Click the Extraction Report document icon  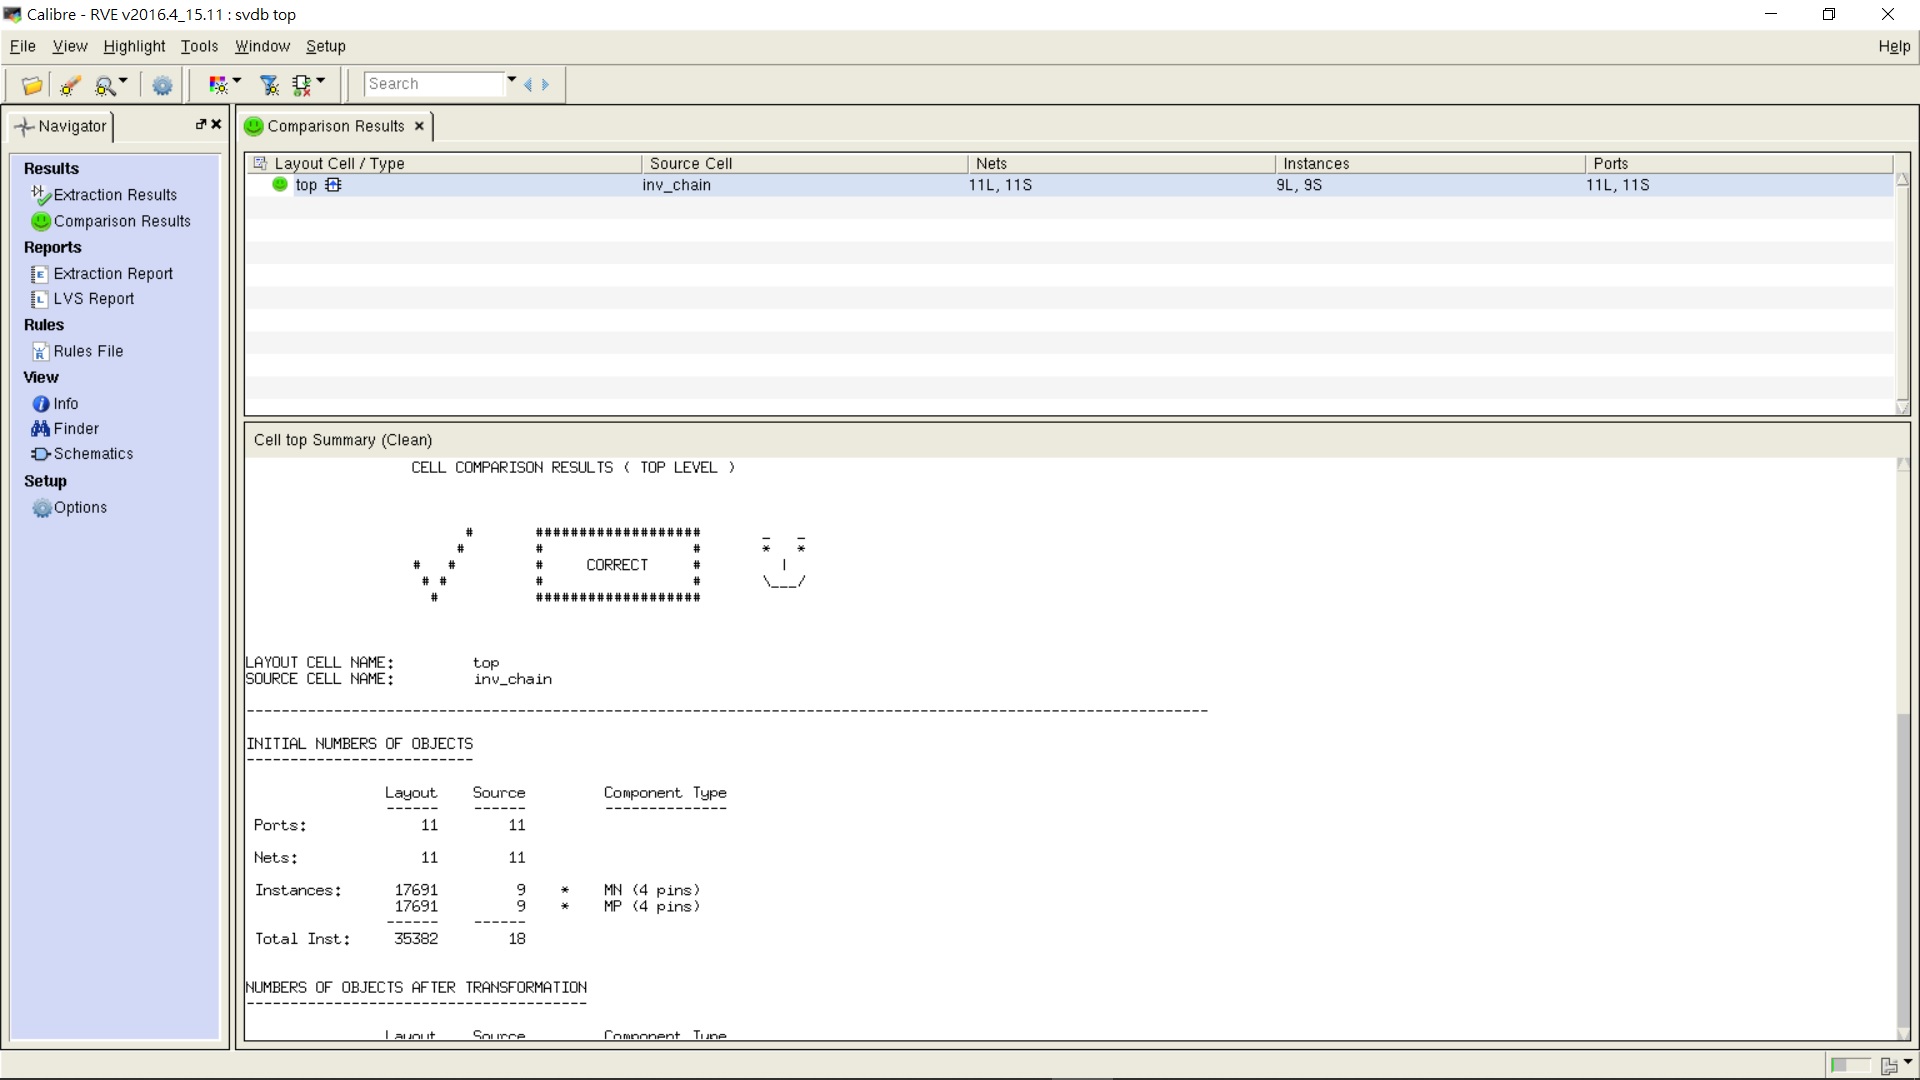40,274
